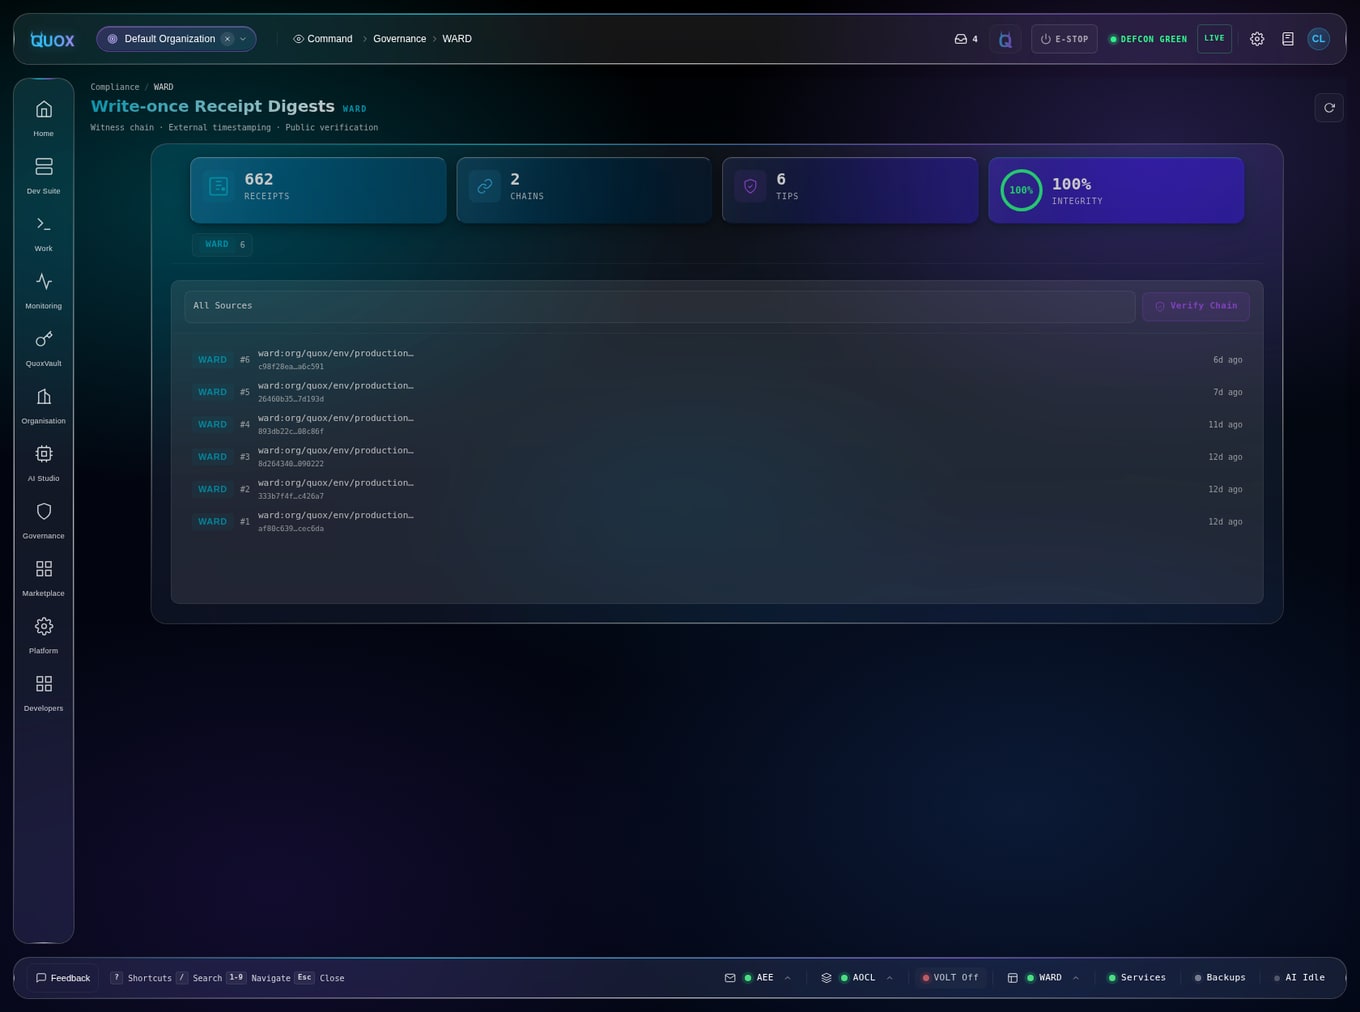Expand the Default Organization dropdown chevron

(243, 39)
